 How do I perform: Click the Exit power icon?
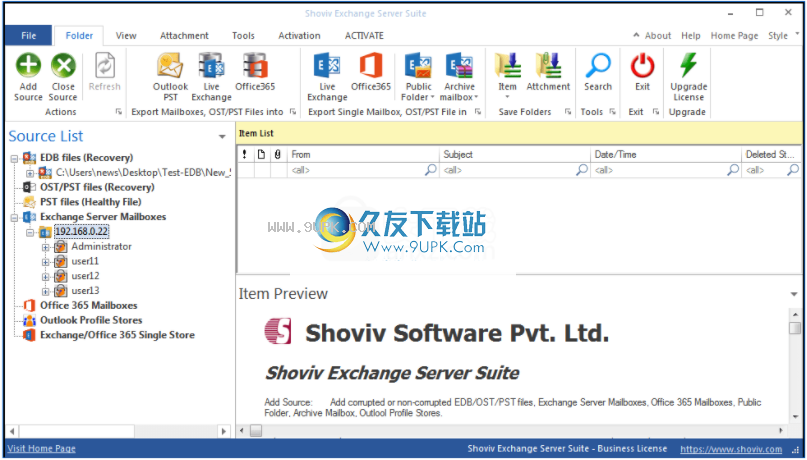(642, 65)
